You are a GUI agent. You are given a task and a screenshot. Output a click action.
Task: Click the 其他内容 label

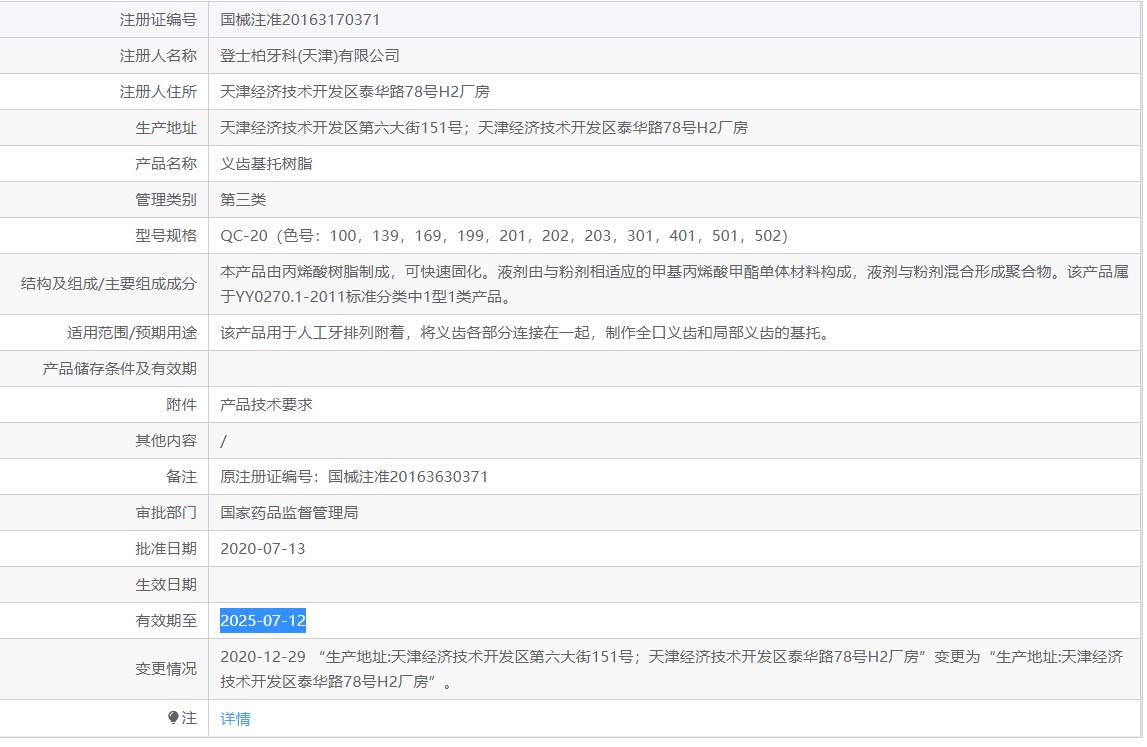pyautogui.click(x=166, y=440)
